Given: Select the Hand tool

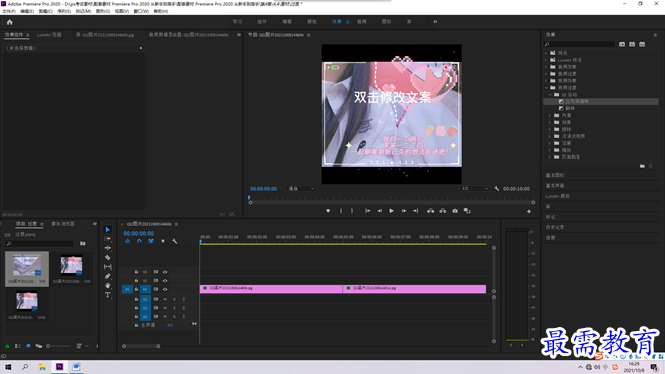Looking at the screenshot, I should coord(108,285).
